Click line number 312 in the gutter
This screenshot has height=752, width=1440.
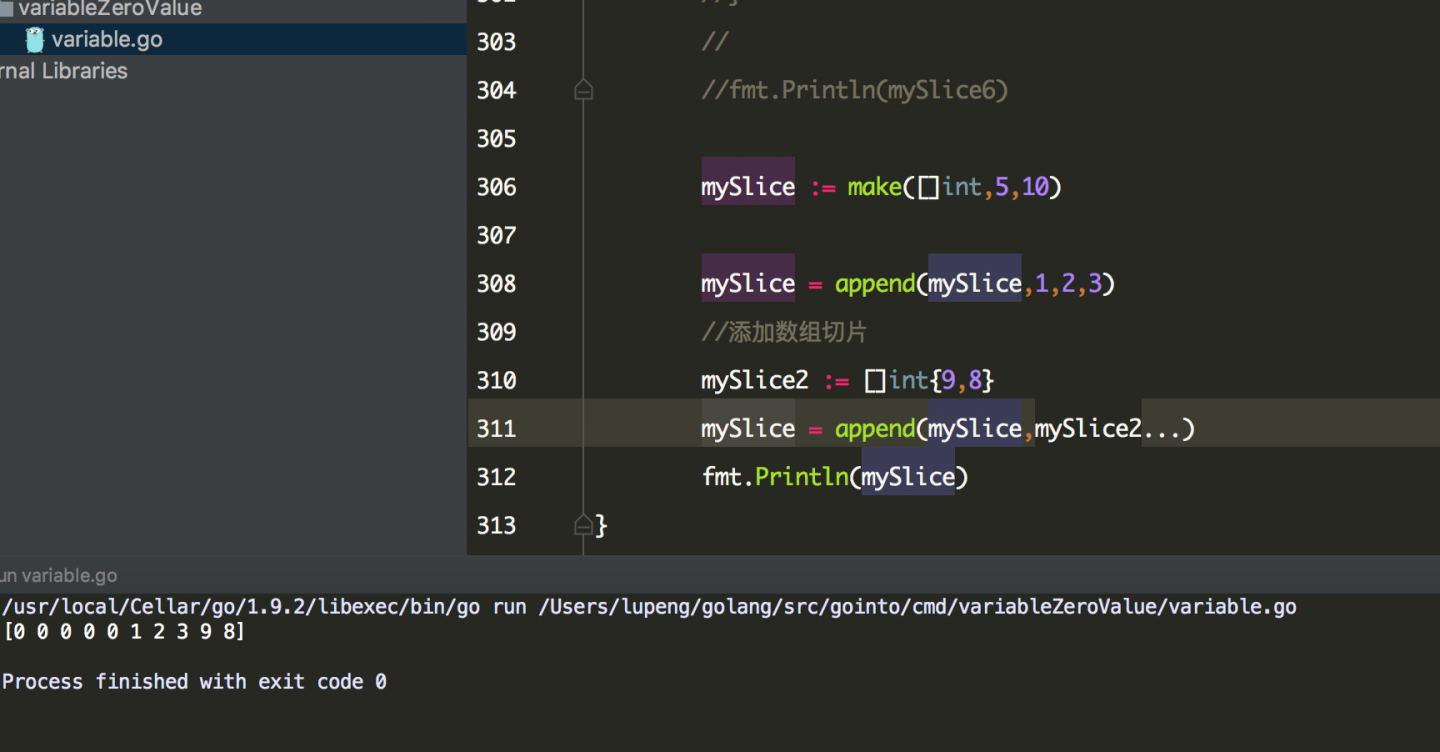[497, 477]
